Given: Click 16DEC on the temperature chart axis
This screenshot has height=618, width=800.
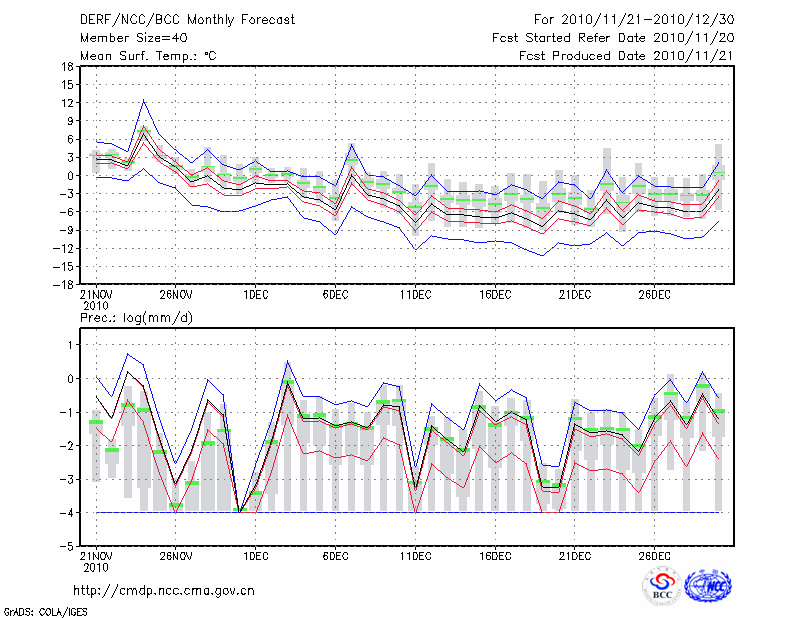Looking at the screenshot, I should tap(495, 294).
